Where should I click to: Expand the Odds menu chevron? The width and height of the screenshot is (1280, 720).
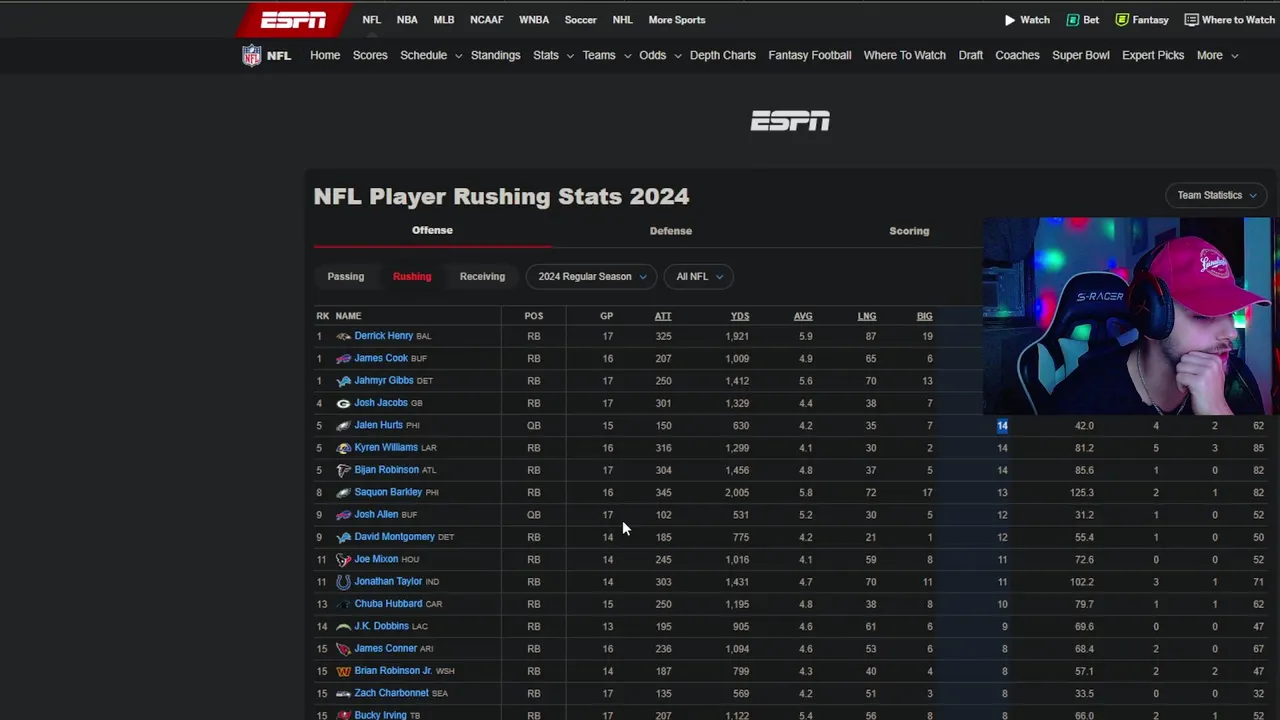point(677,56)
